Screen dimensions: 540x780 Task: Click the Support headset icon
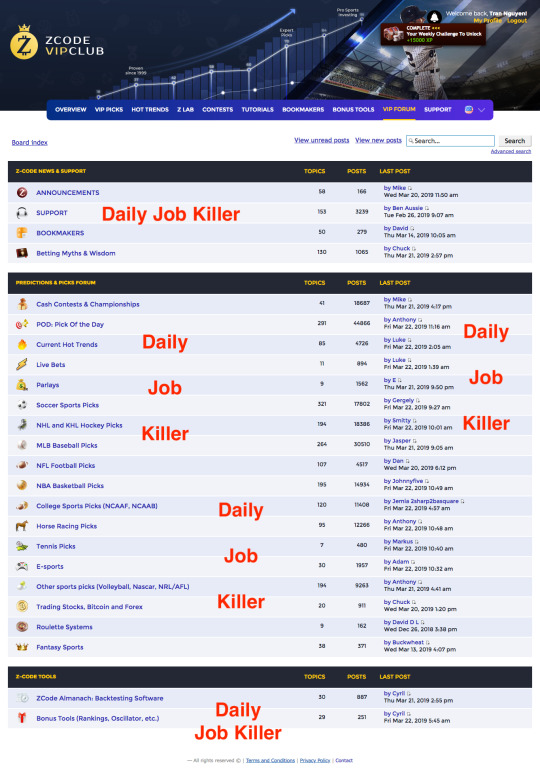22,213
